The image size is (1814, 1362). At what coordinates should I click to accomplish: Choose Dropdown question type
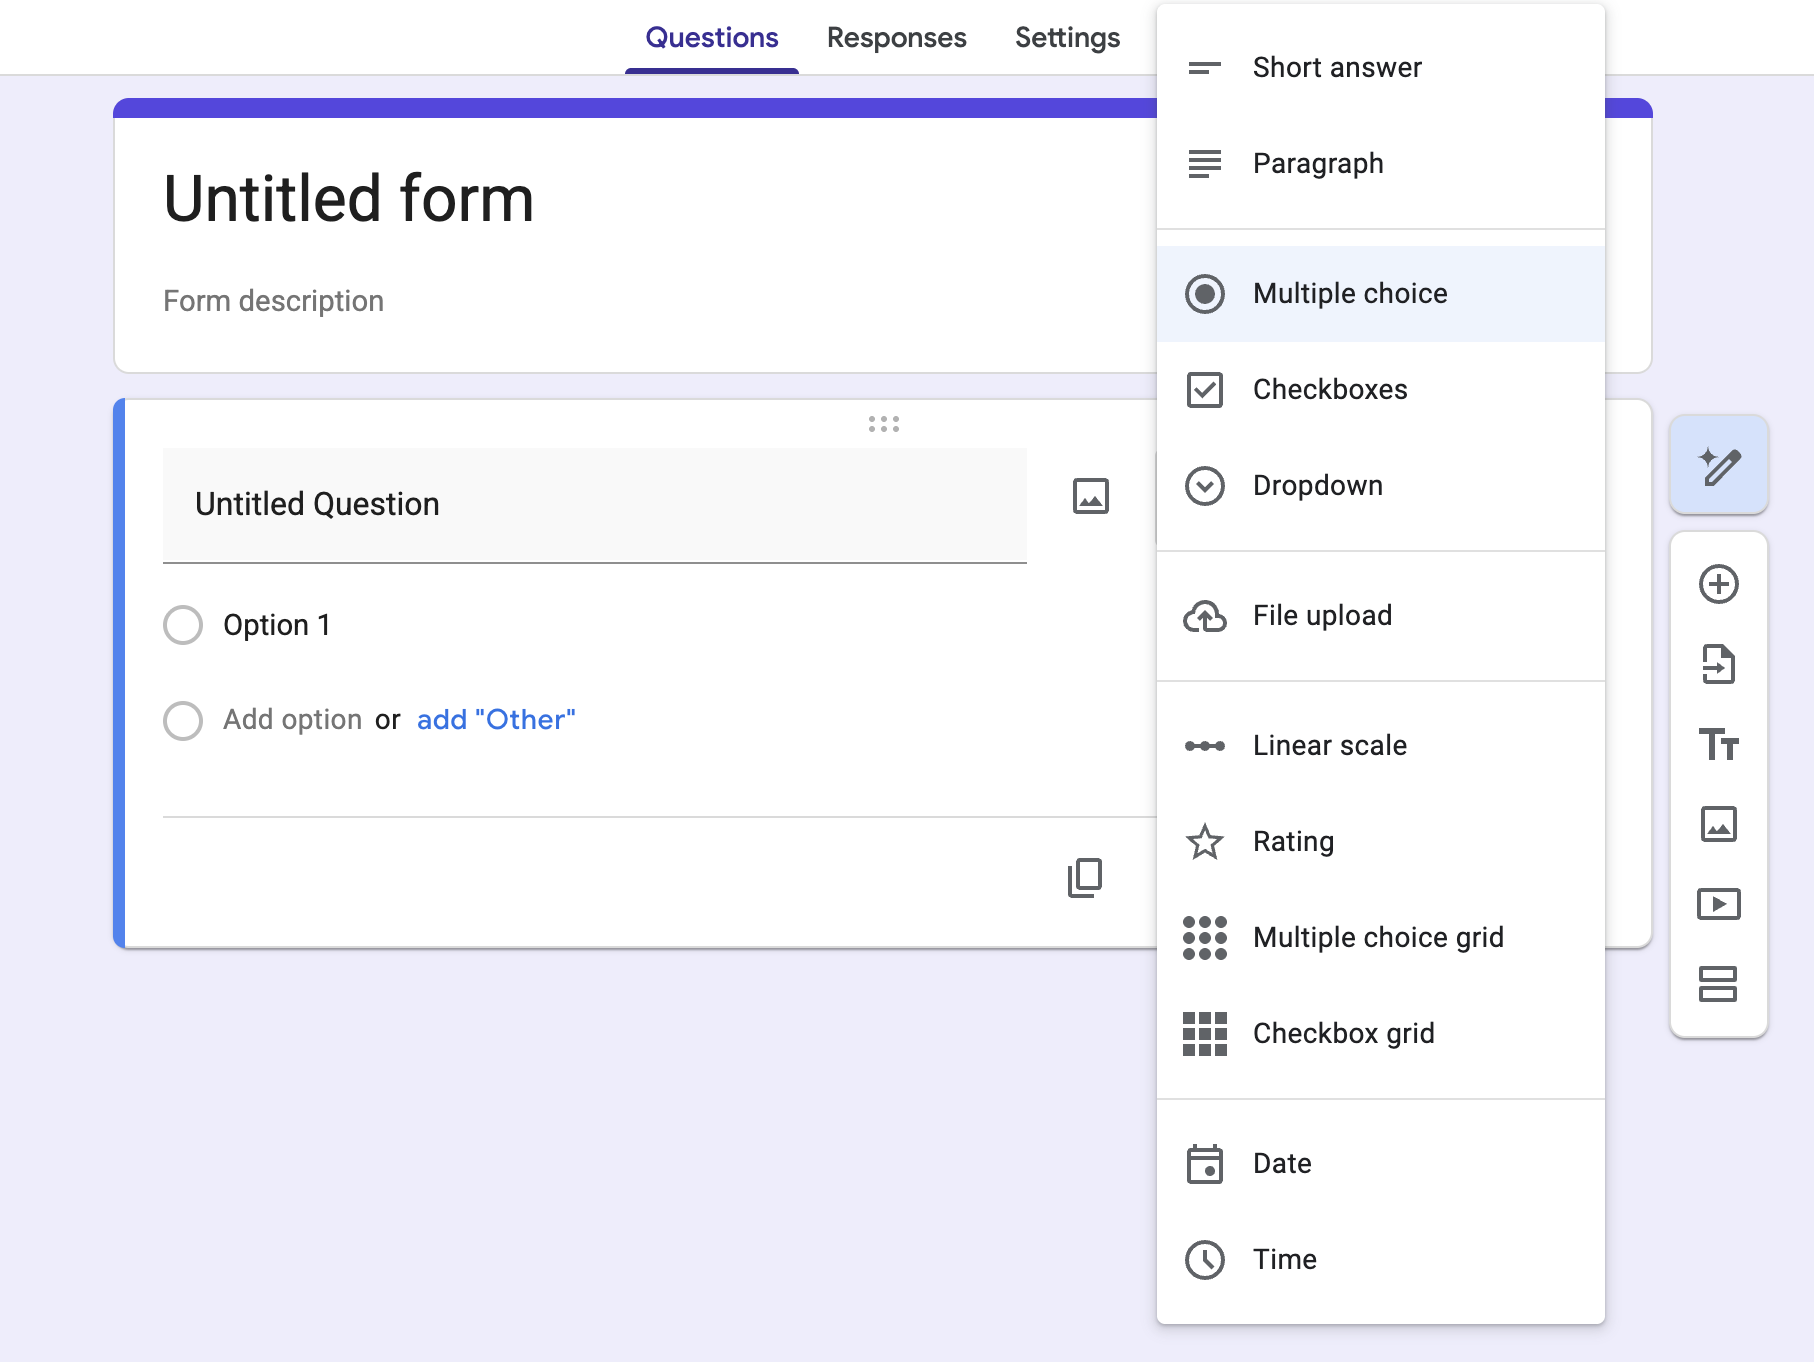point(1381,486)
